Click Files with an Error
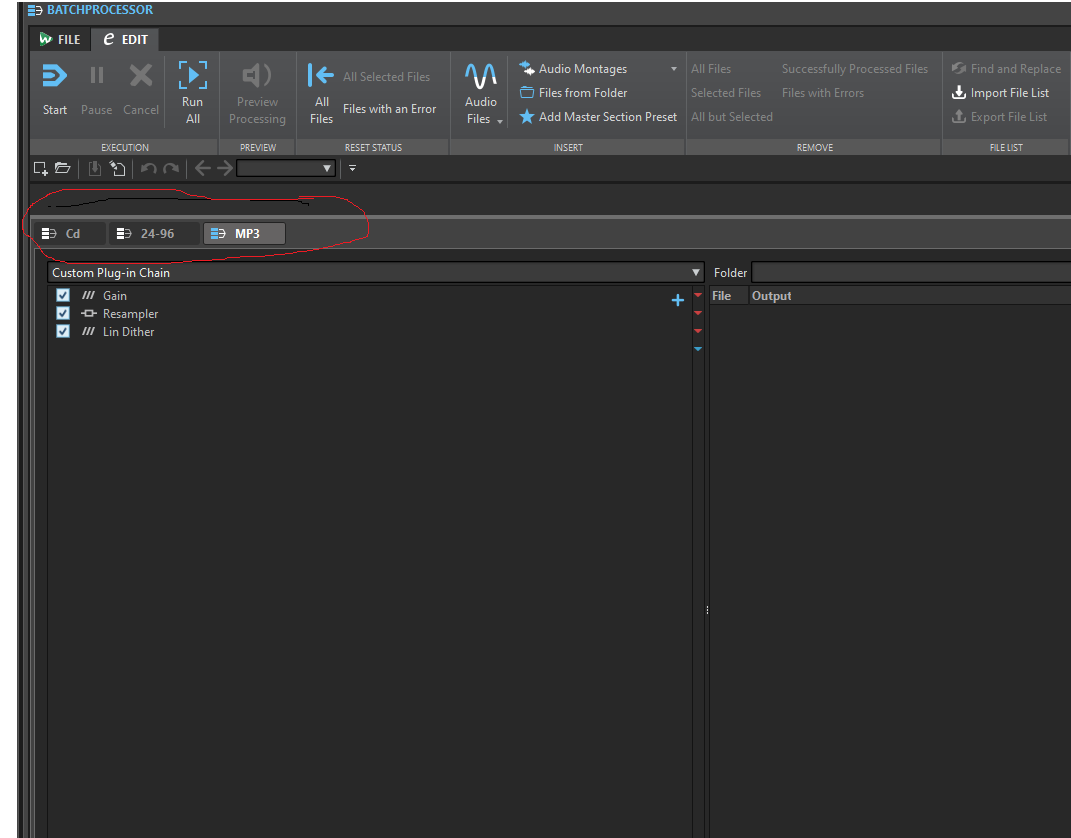 [389, 109]
